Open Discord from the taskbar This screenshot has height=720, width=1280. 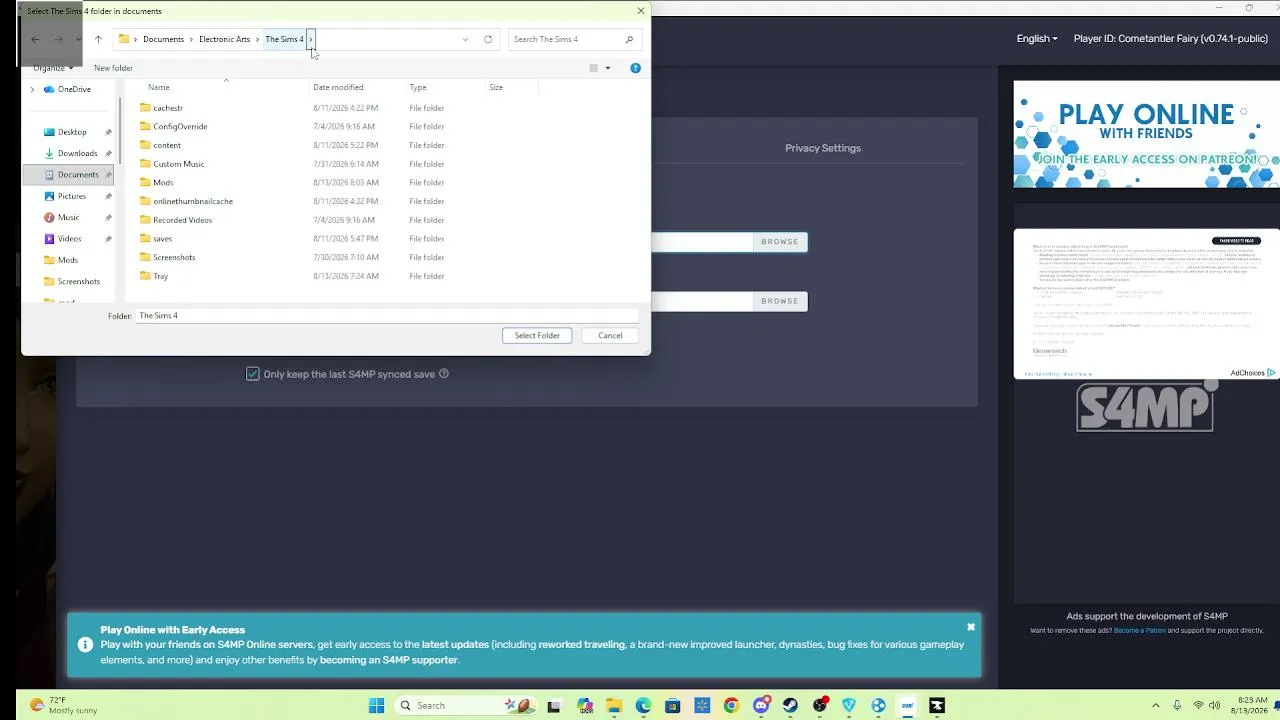tap(761, 706)
